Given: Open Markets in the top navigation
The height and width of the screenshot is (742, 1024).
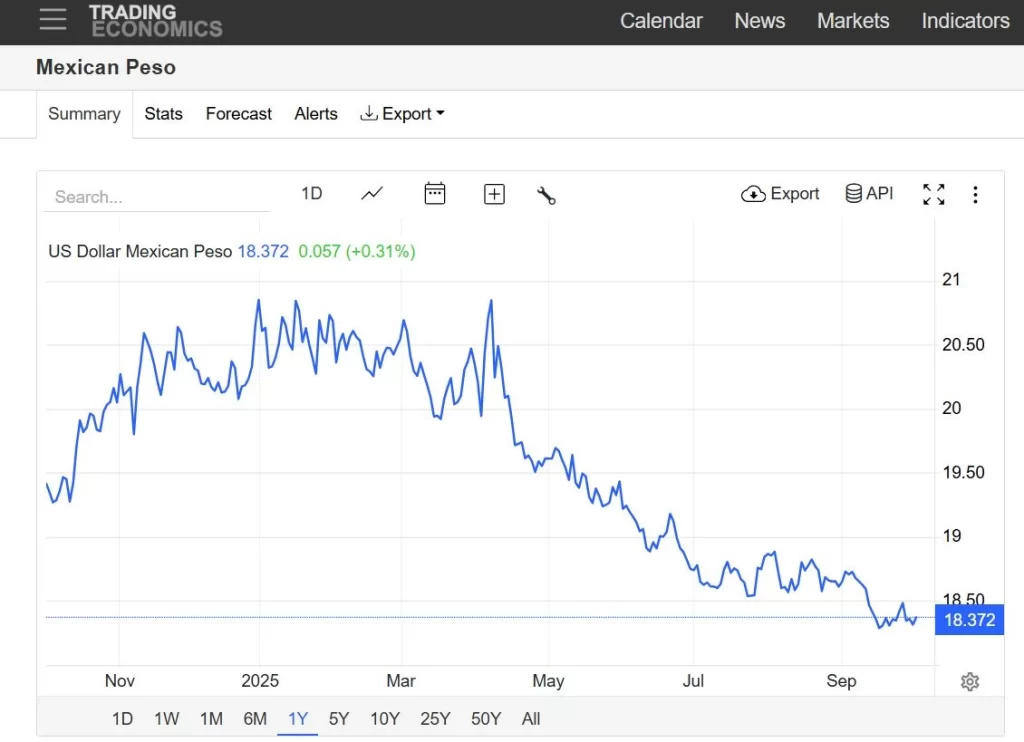Looking at the screenshot, I should (852, 21).
